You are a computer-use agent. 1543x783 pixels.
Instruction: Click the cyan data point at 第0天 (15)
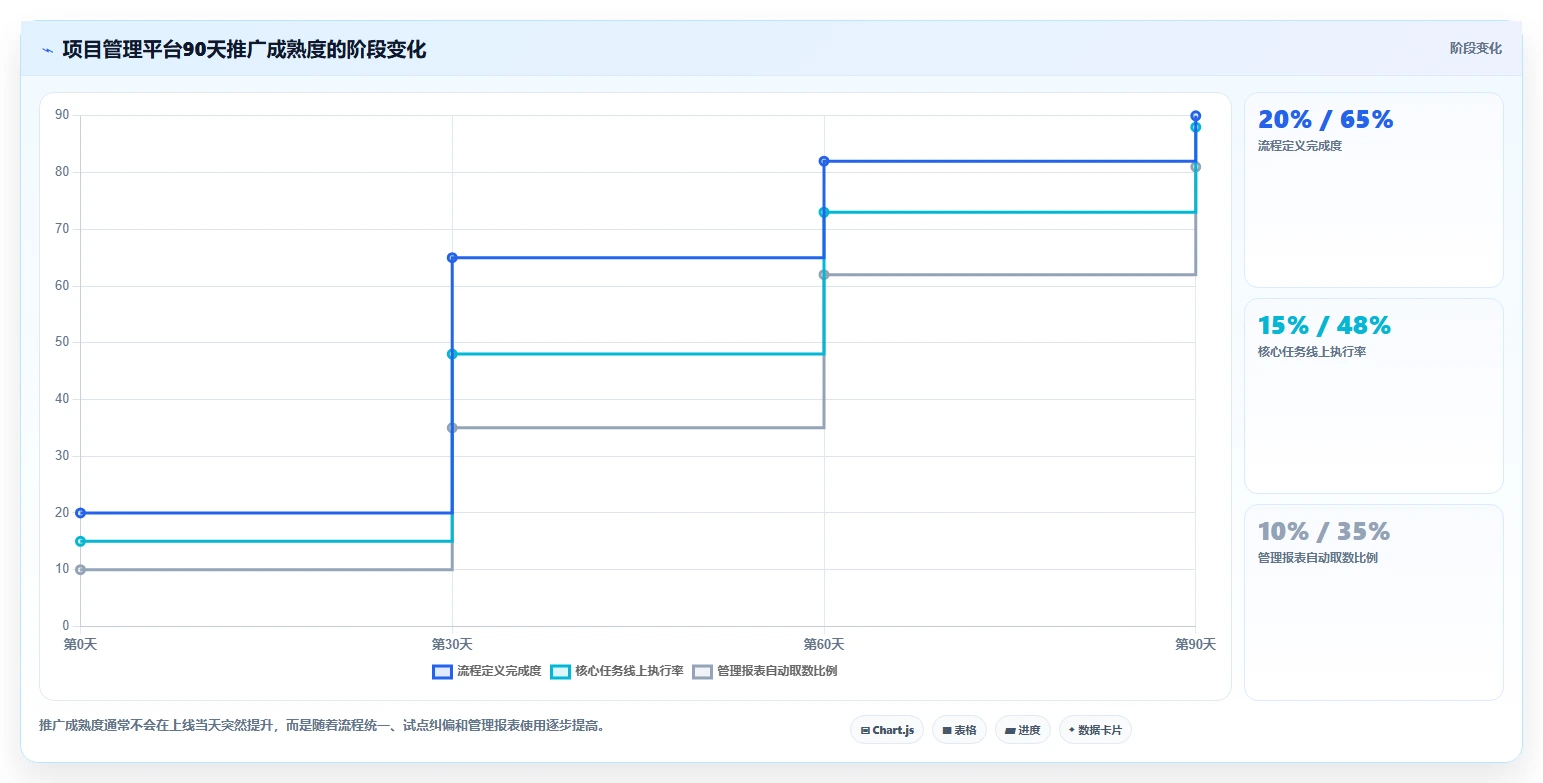[x=81, y=541]
